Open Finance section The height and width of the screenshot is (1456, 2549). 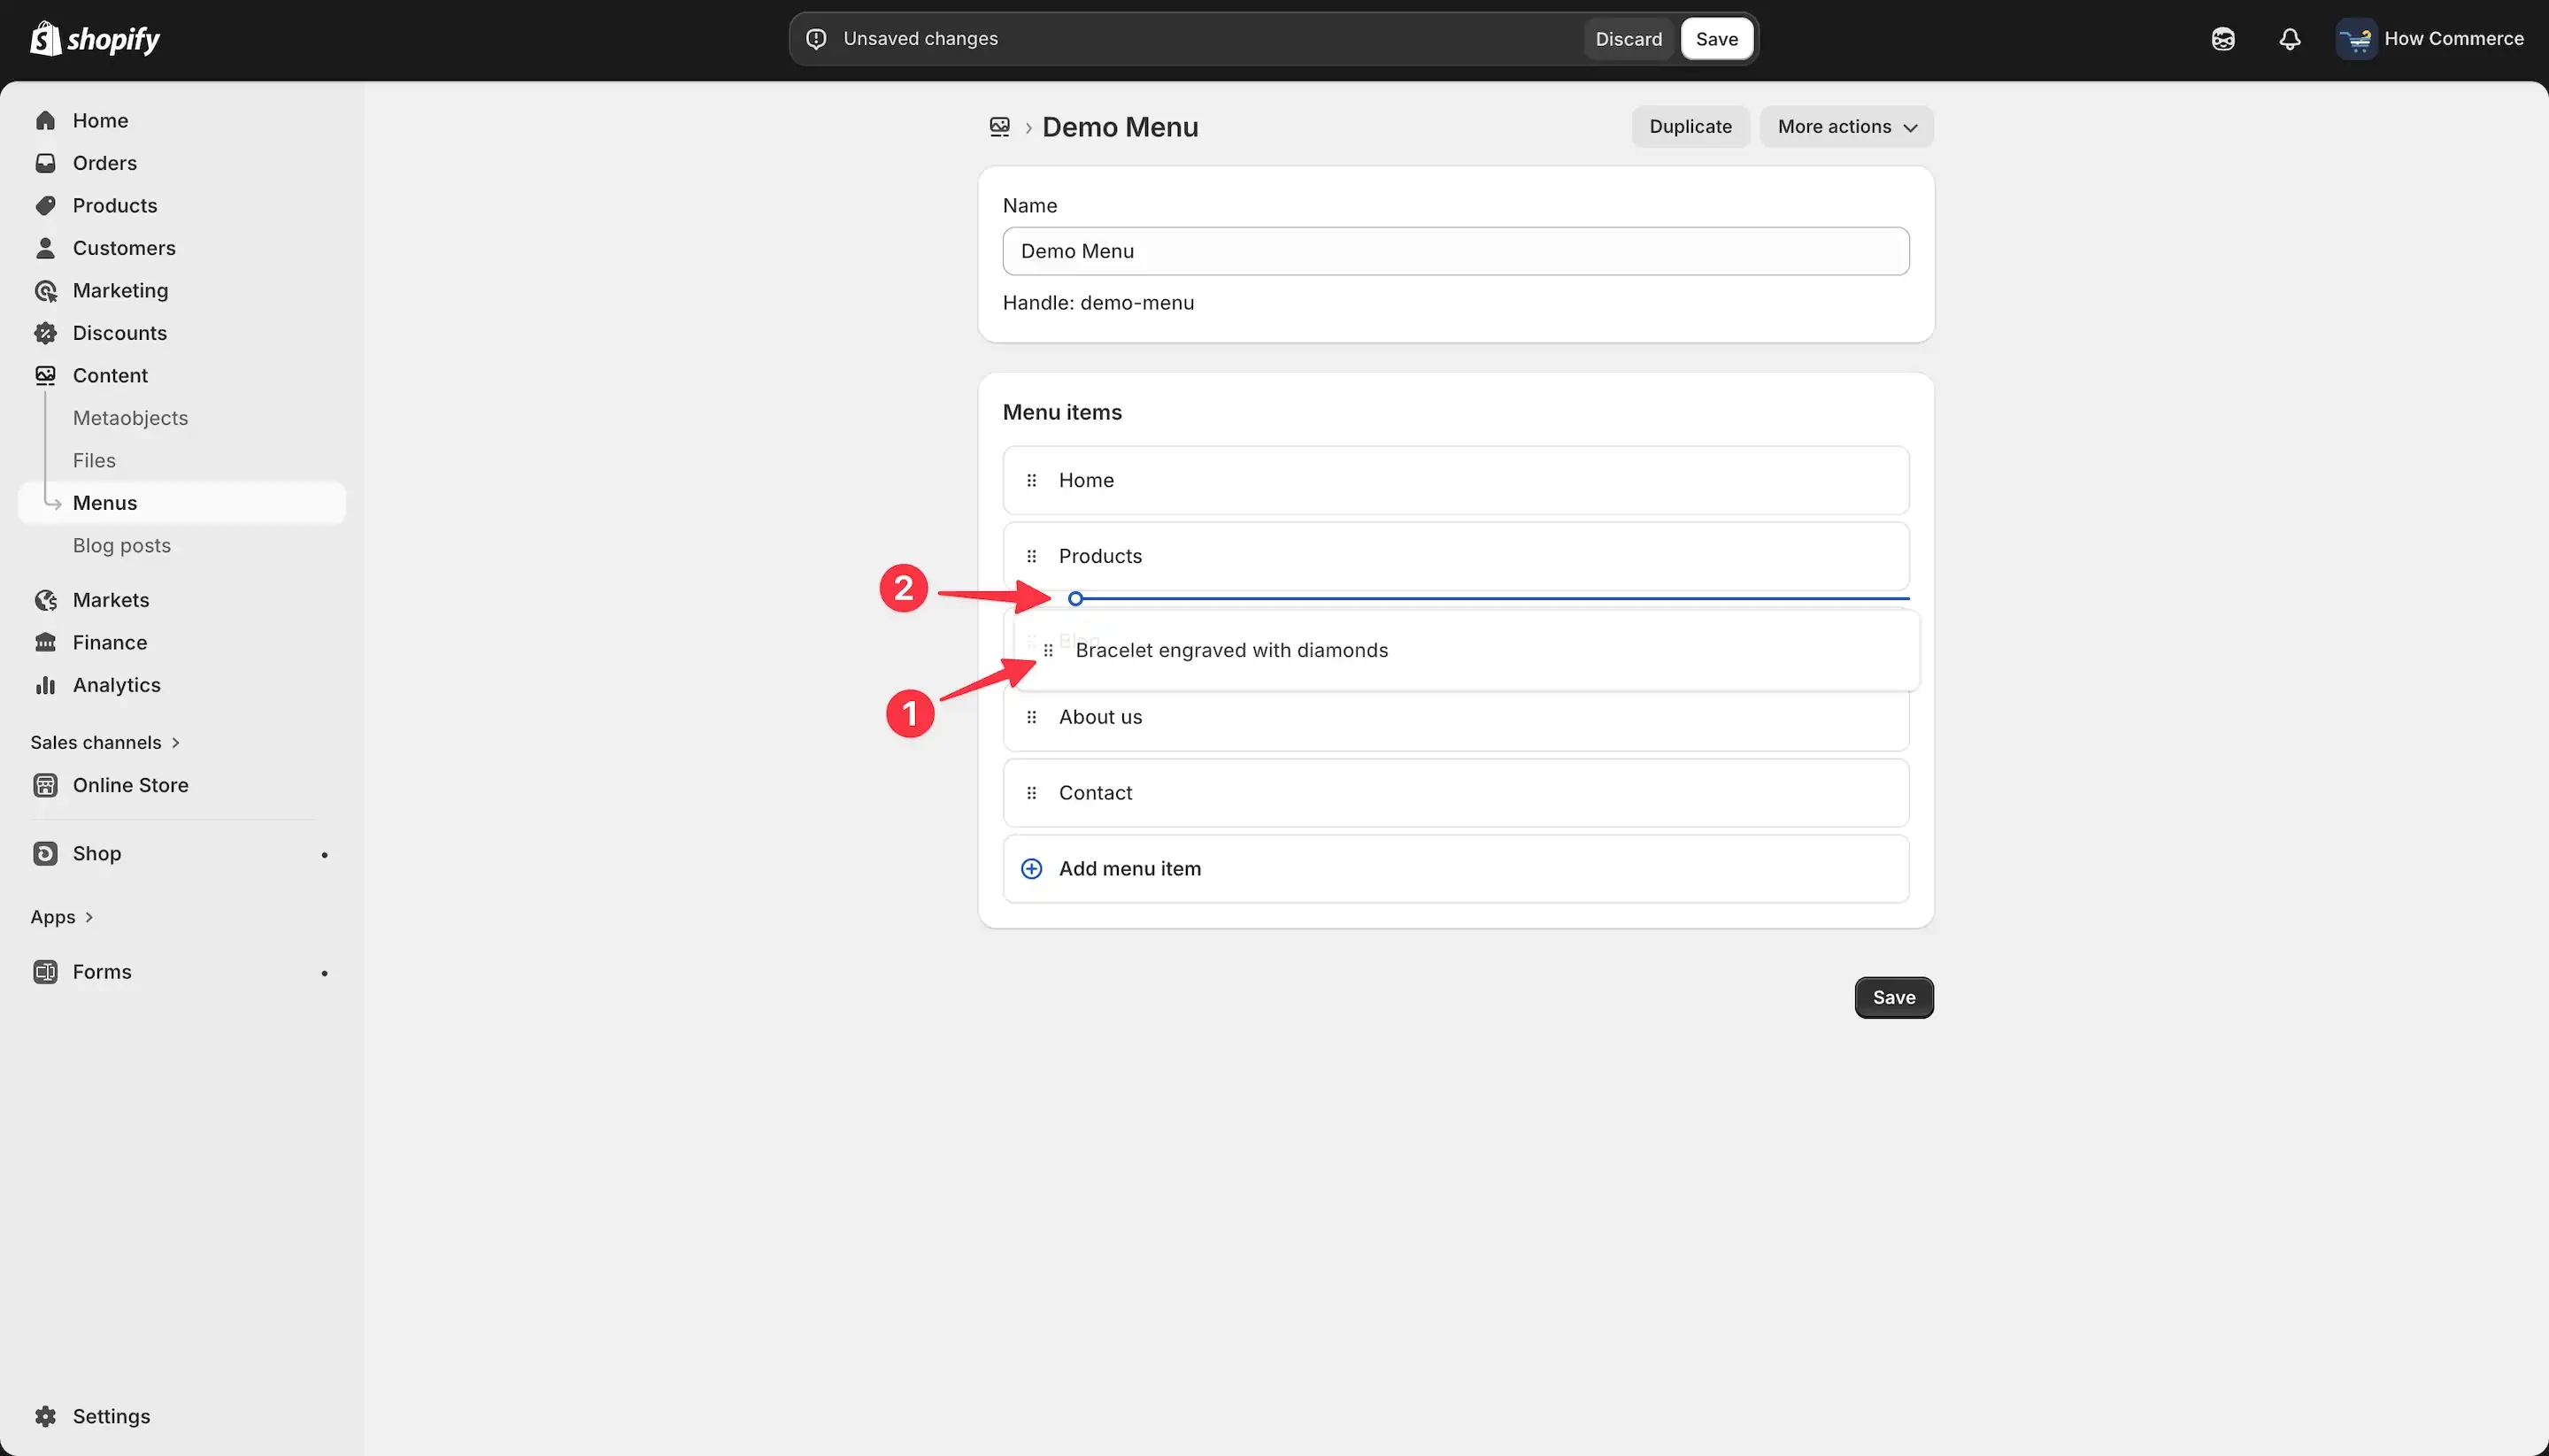point(110,642)
